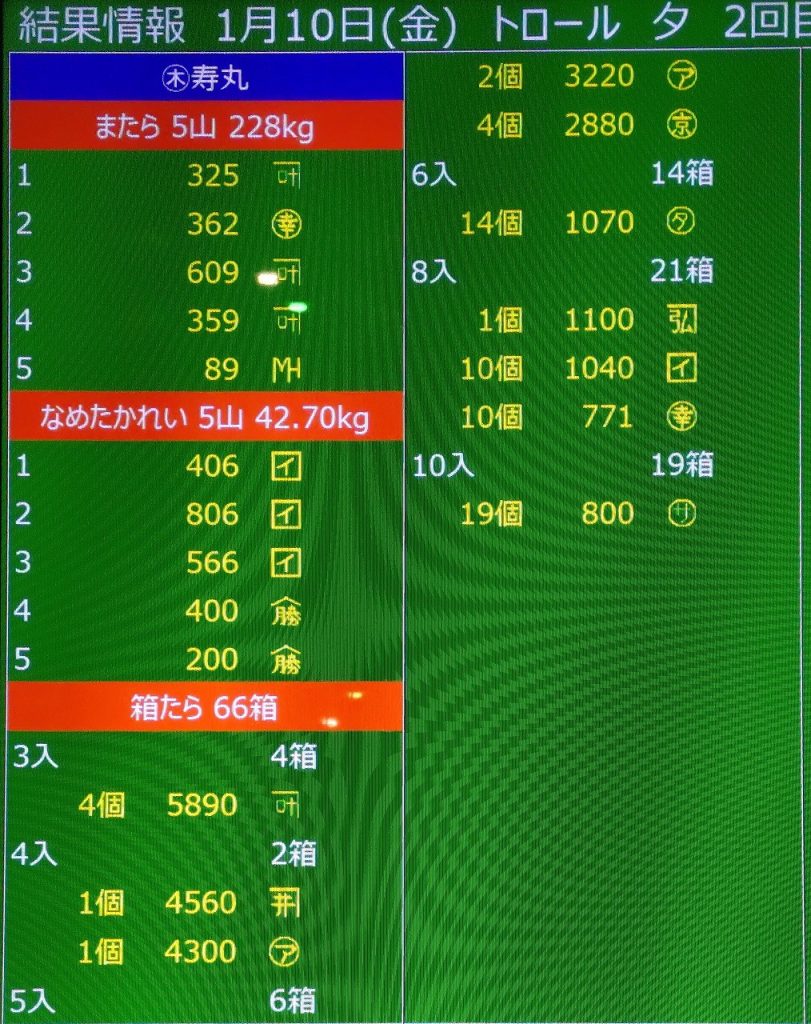The height and width of the screenshot is (1024, 811).
Task: Click the buyer mark next to price 89
Action: tap(286, 370)
